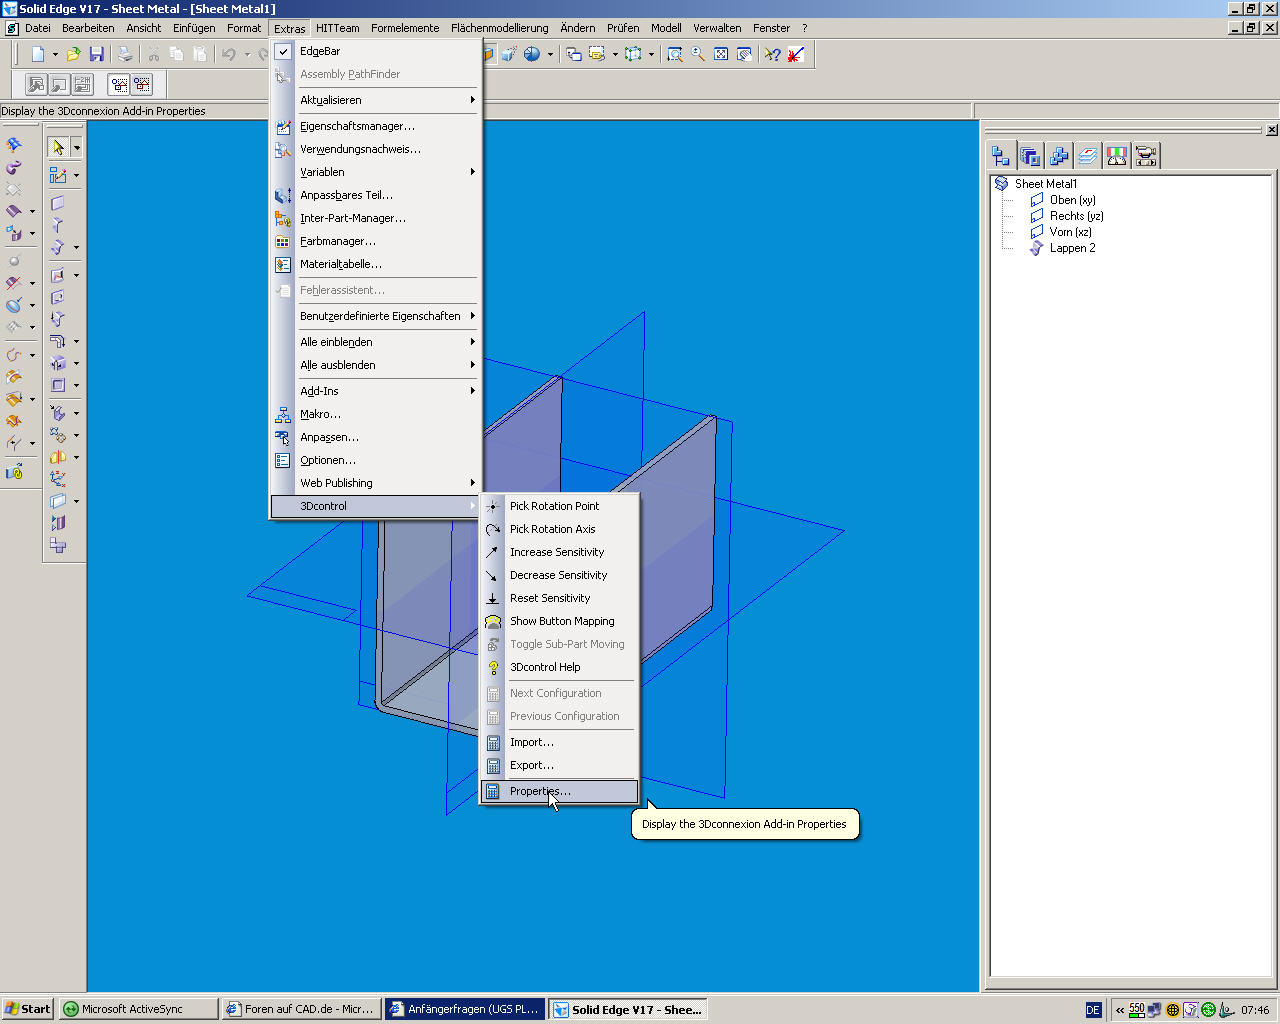Viewport: 1280px width, 1024px height.
Task: Click the Fit view icon
Action: tap(721, 54)
